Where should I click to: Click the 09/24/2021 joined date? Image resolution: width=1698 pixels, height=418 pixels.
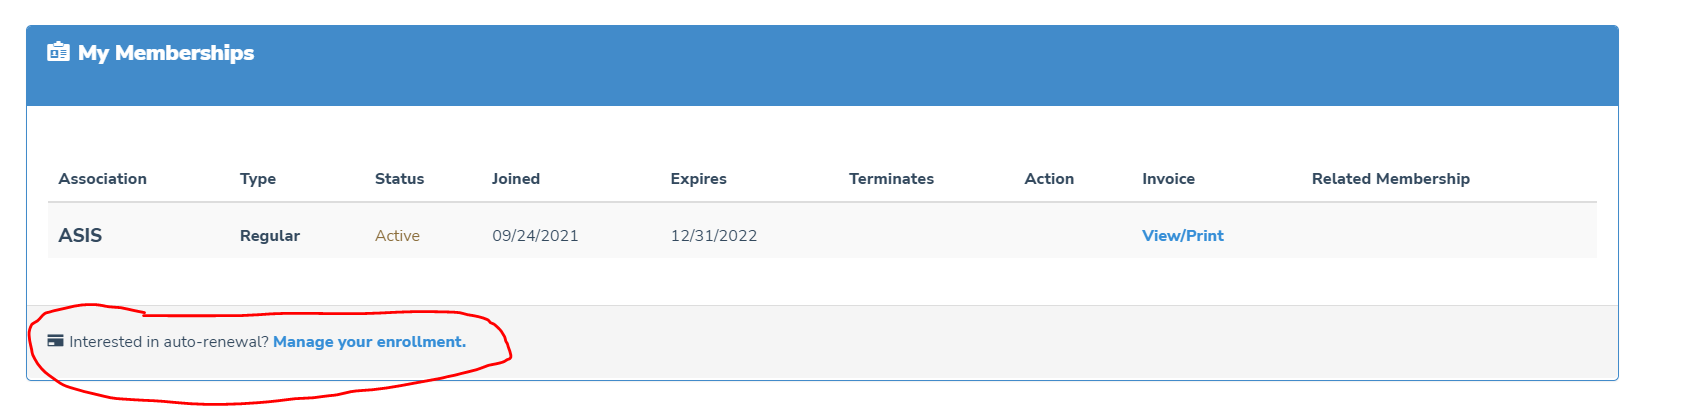point(535,236)
